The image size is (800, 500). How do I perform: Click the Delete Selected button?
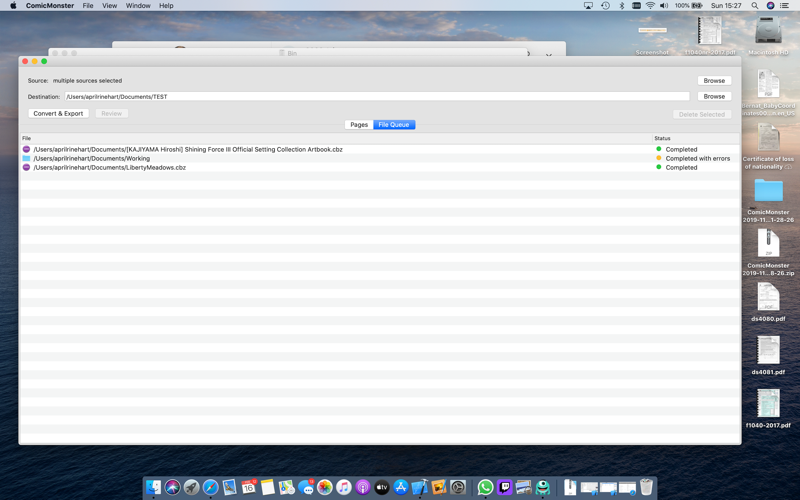point(702,114)
